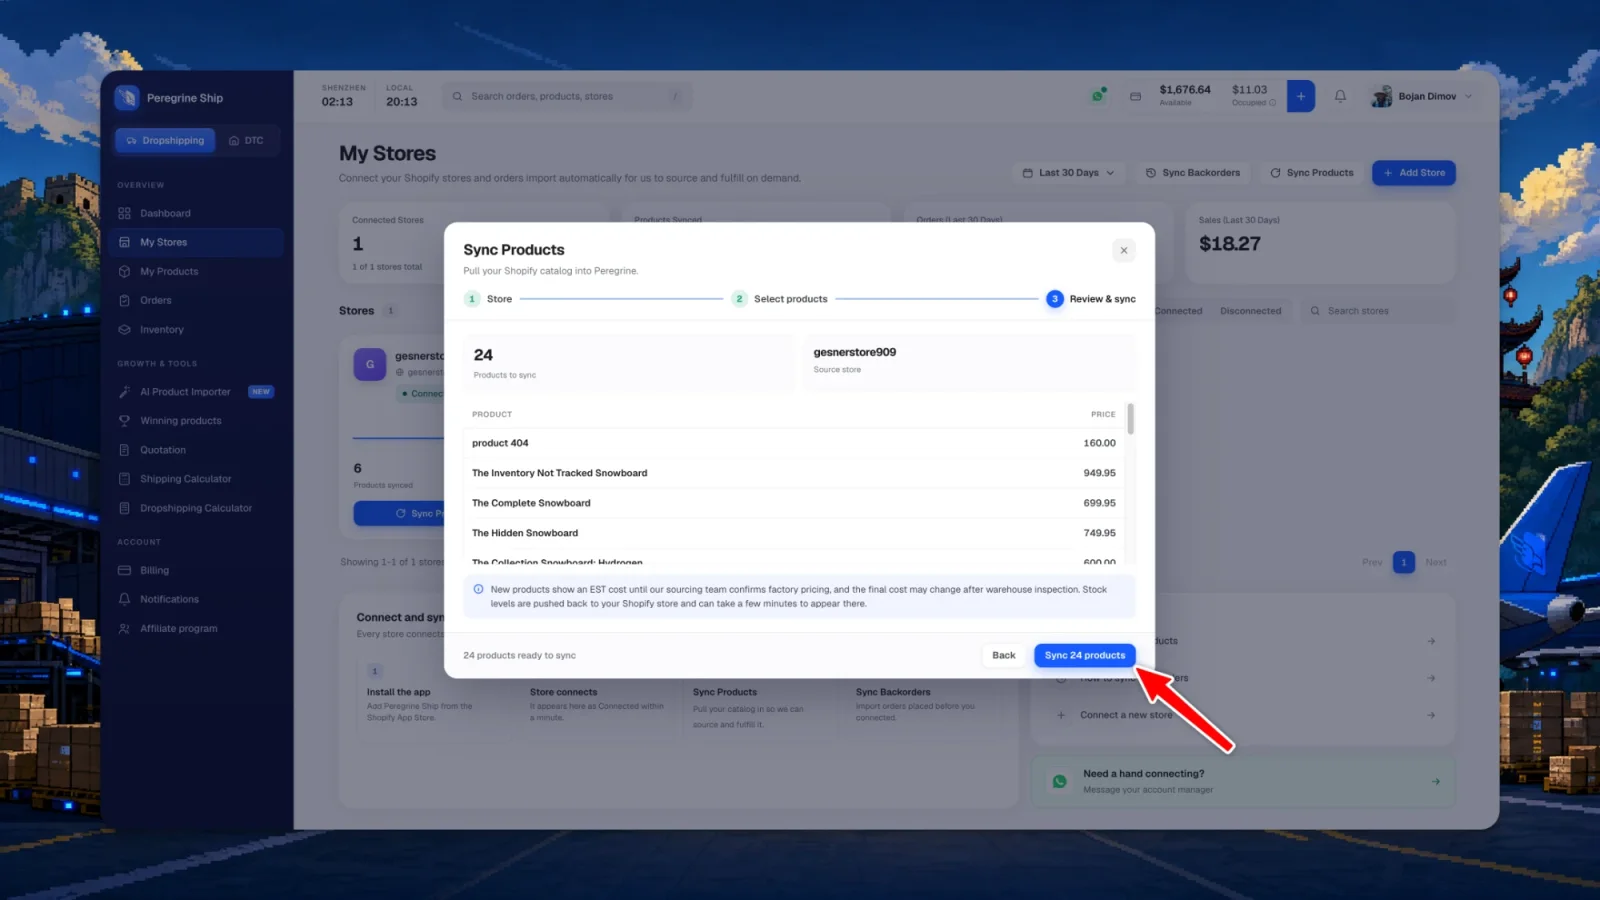Filter stores by Disconnected
The image size is (1600, 900).
[1250, 311]
